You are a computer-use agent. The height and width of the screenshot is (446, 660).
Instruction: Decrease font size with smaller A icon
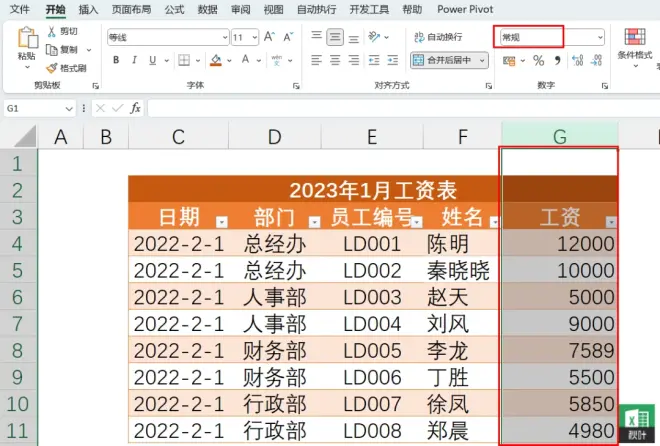click(x=288, y=37)
